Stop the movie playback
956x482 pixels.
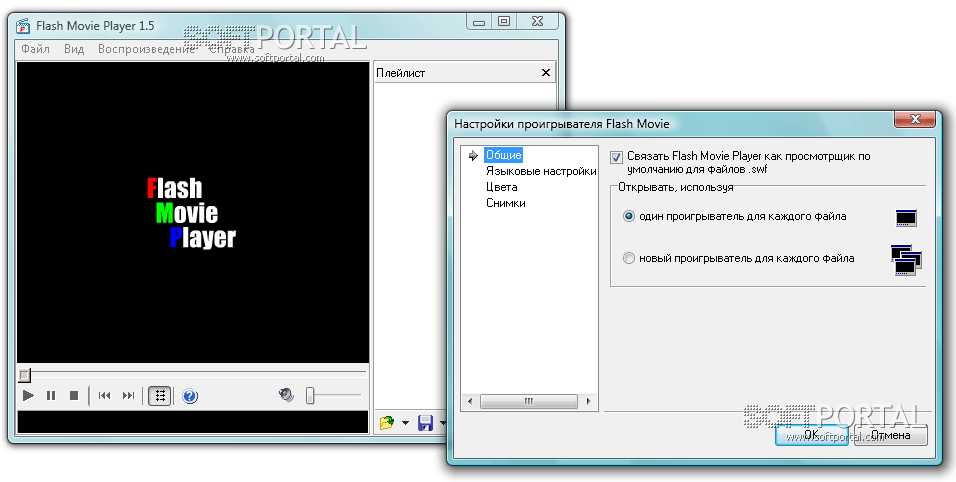(74, 395)
